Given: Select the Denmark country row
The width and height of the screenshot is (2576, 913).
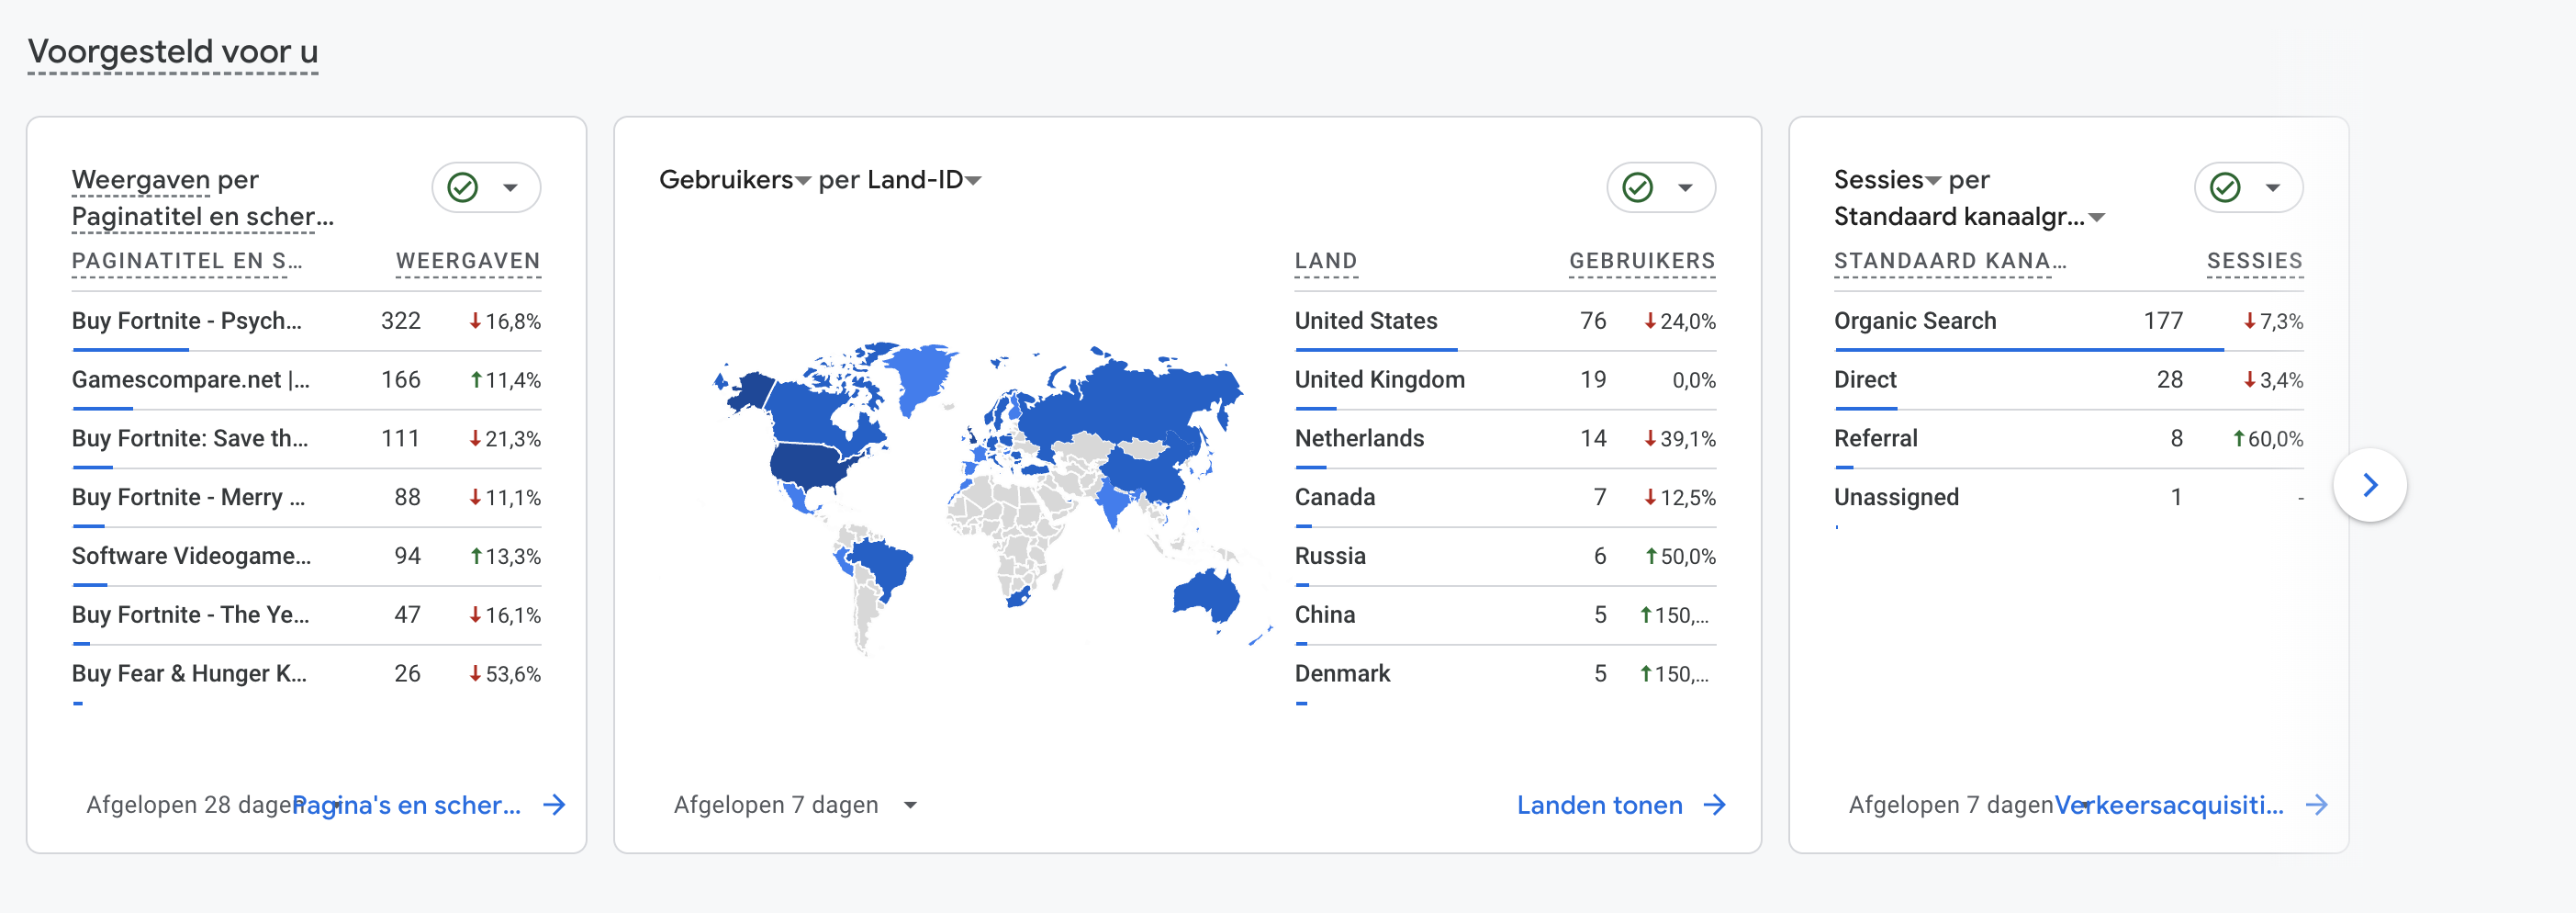Looking at the screenshot, I should tap(1505, 675).
